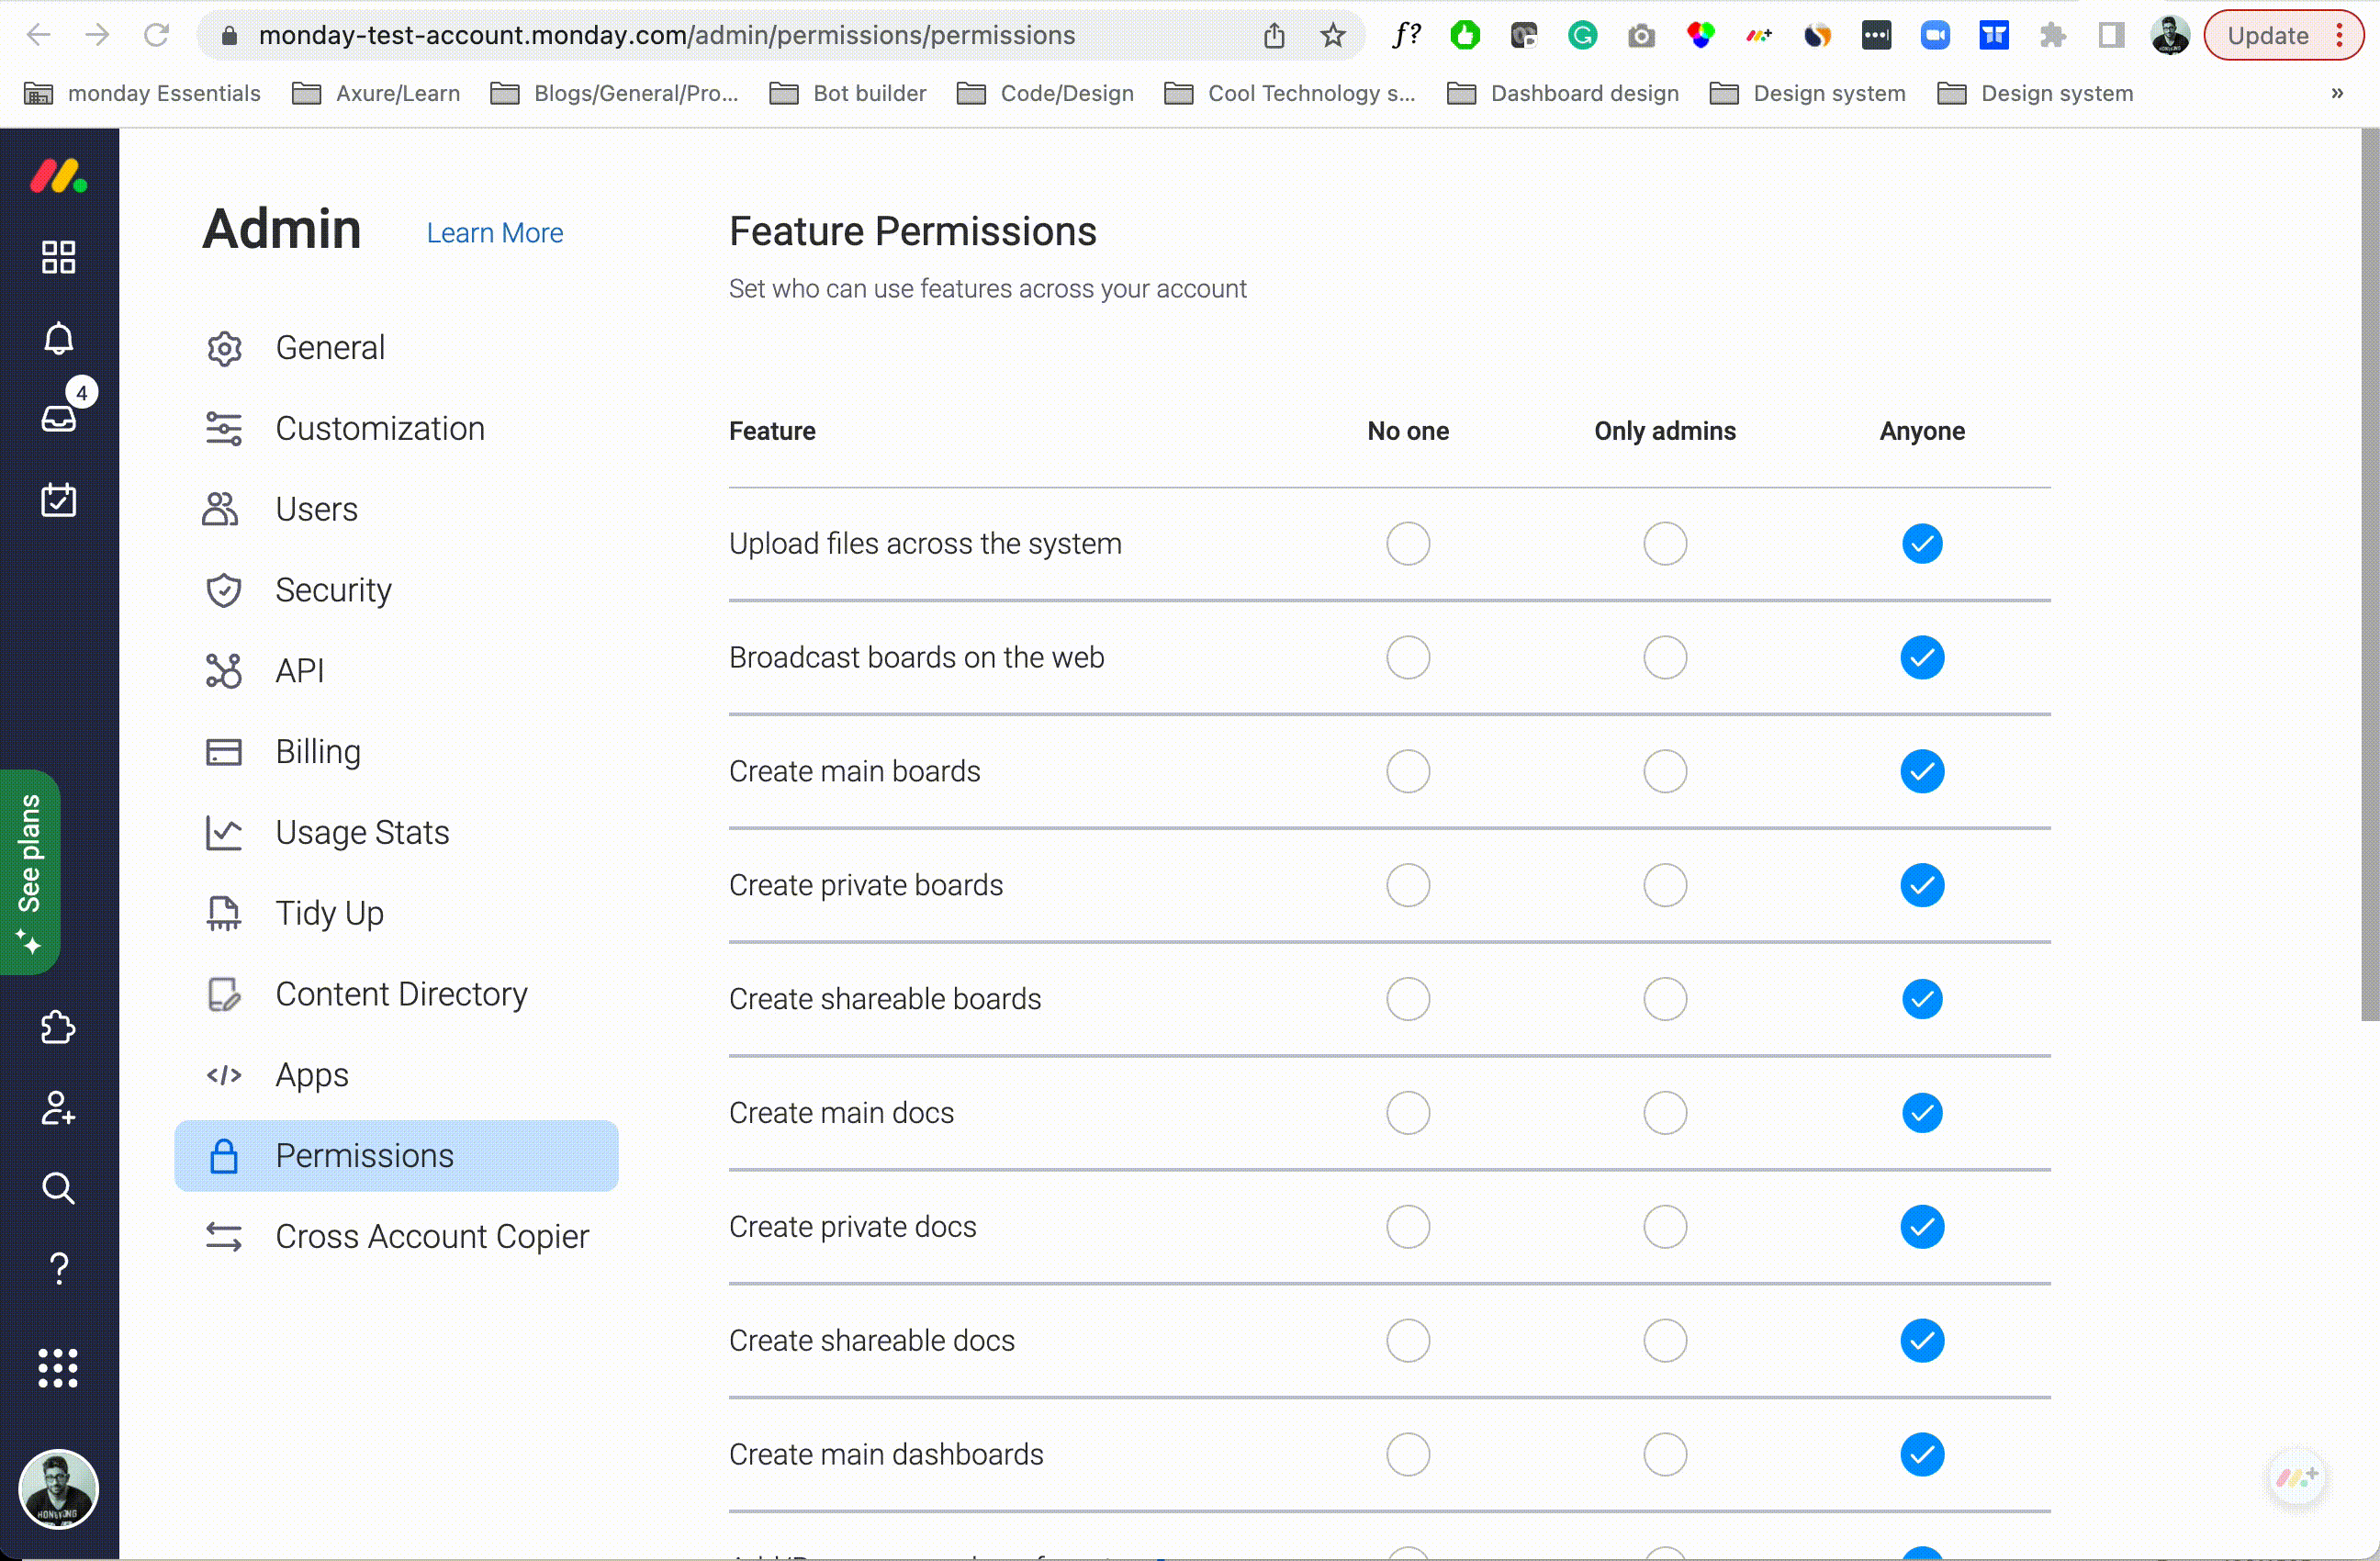Click the browser forward arrow
The image size is (2380, 1561).
click(97, 35)
